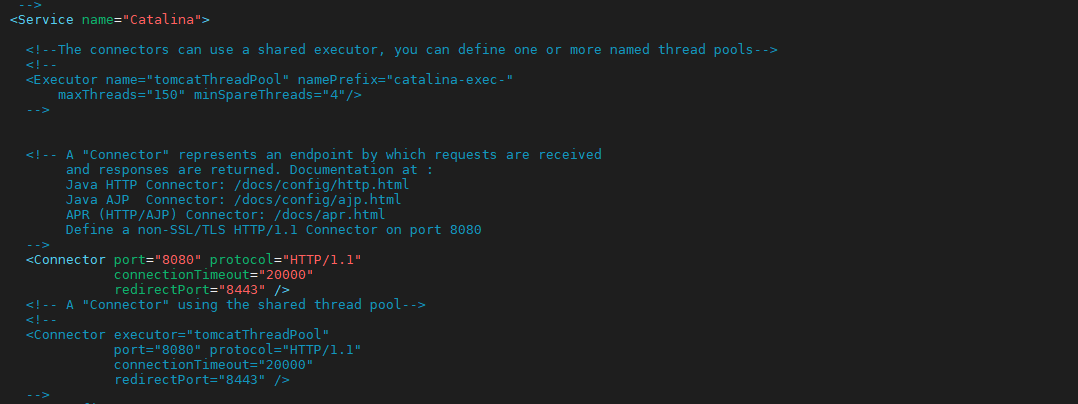Click the maxThreads "150" value

click(x=166, y=95)
